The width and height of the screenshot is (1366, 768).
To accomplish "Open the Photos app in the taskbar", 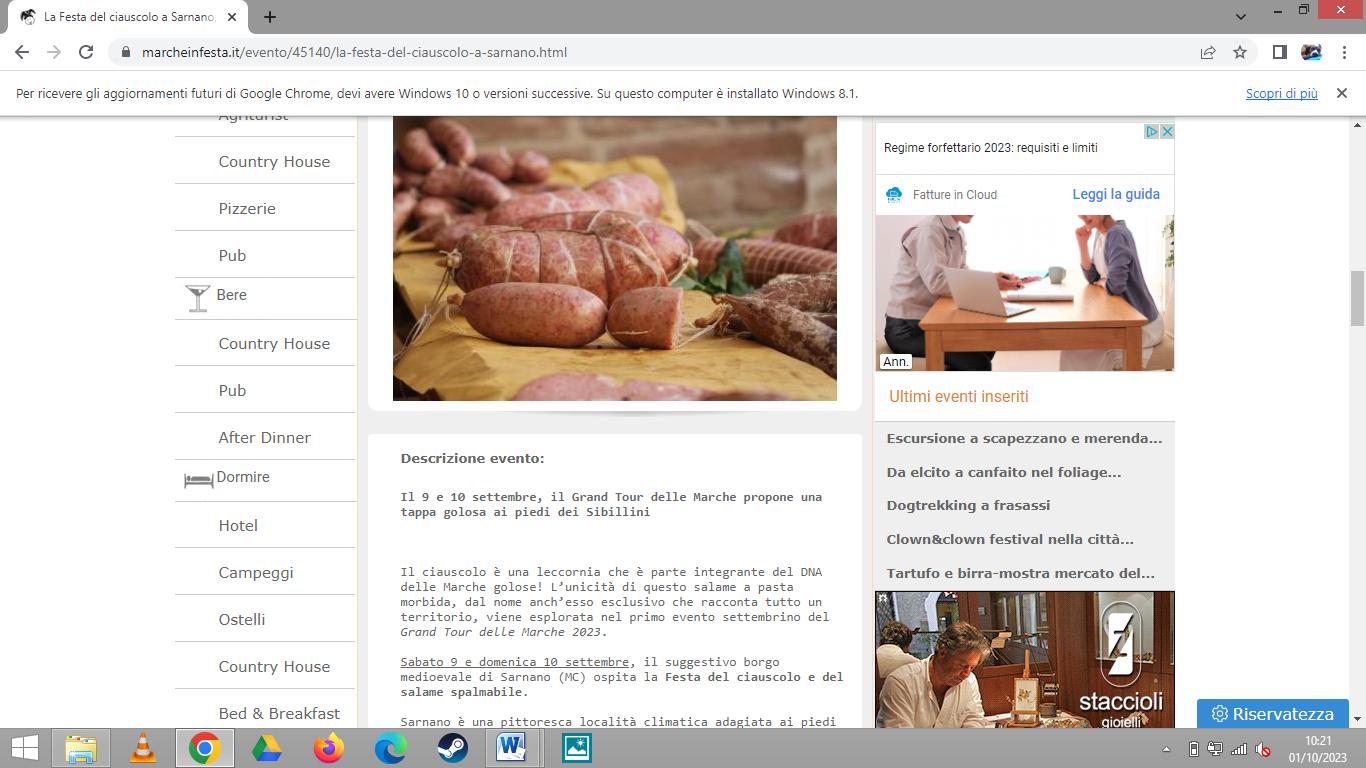I will tap(576, 748).
